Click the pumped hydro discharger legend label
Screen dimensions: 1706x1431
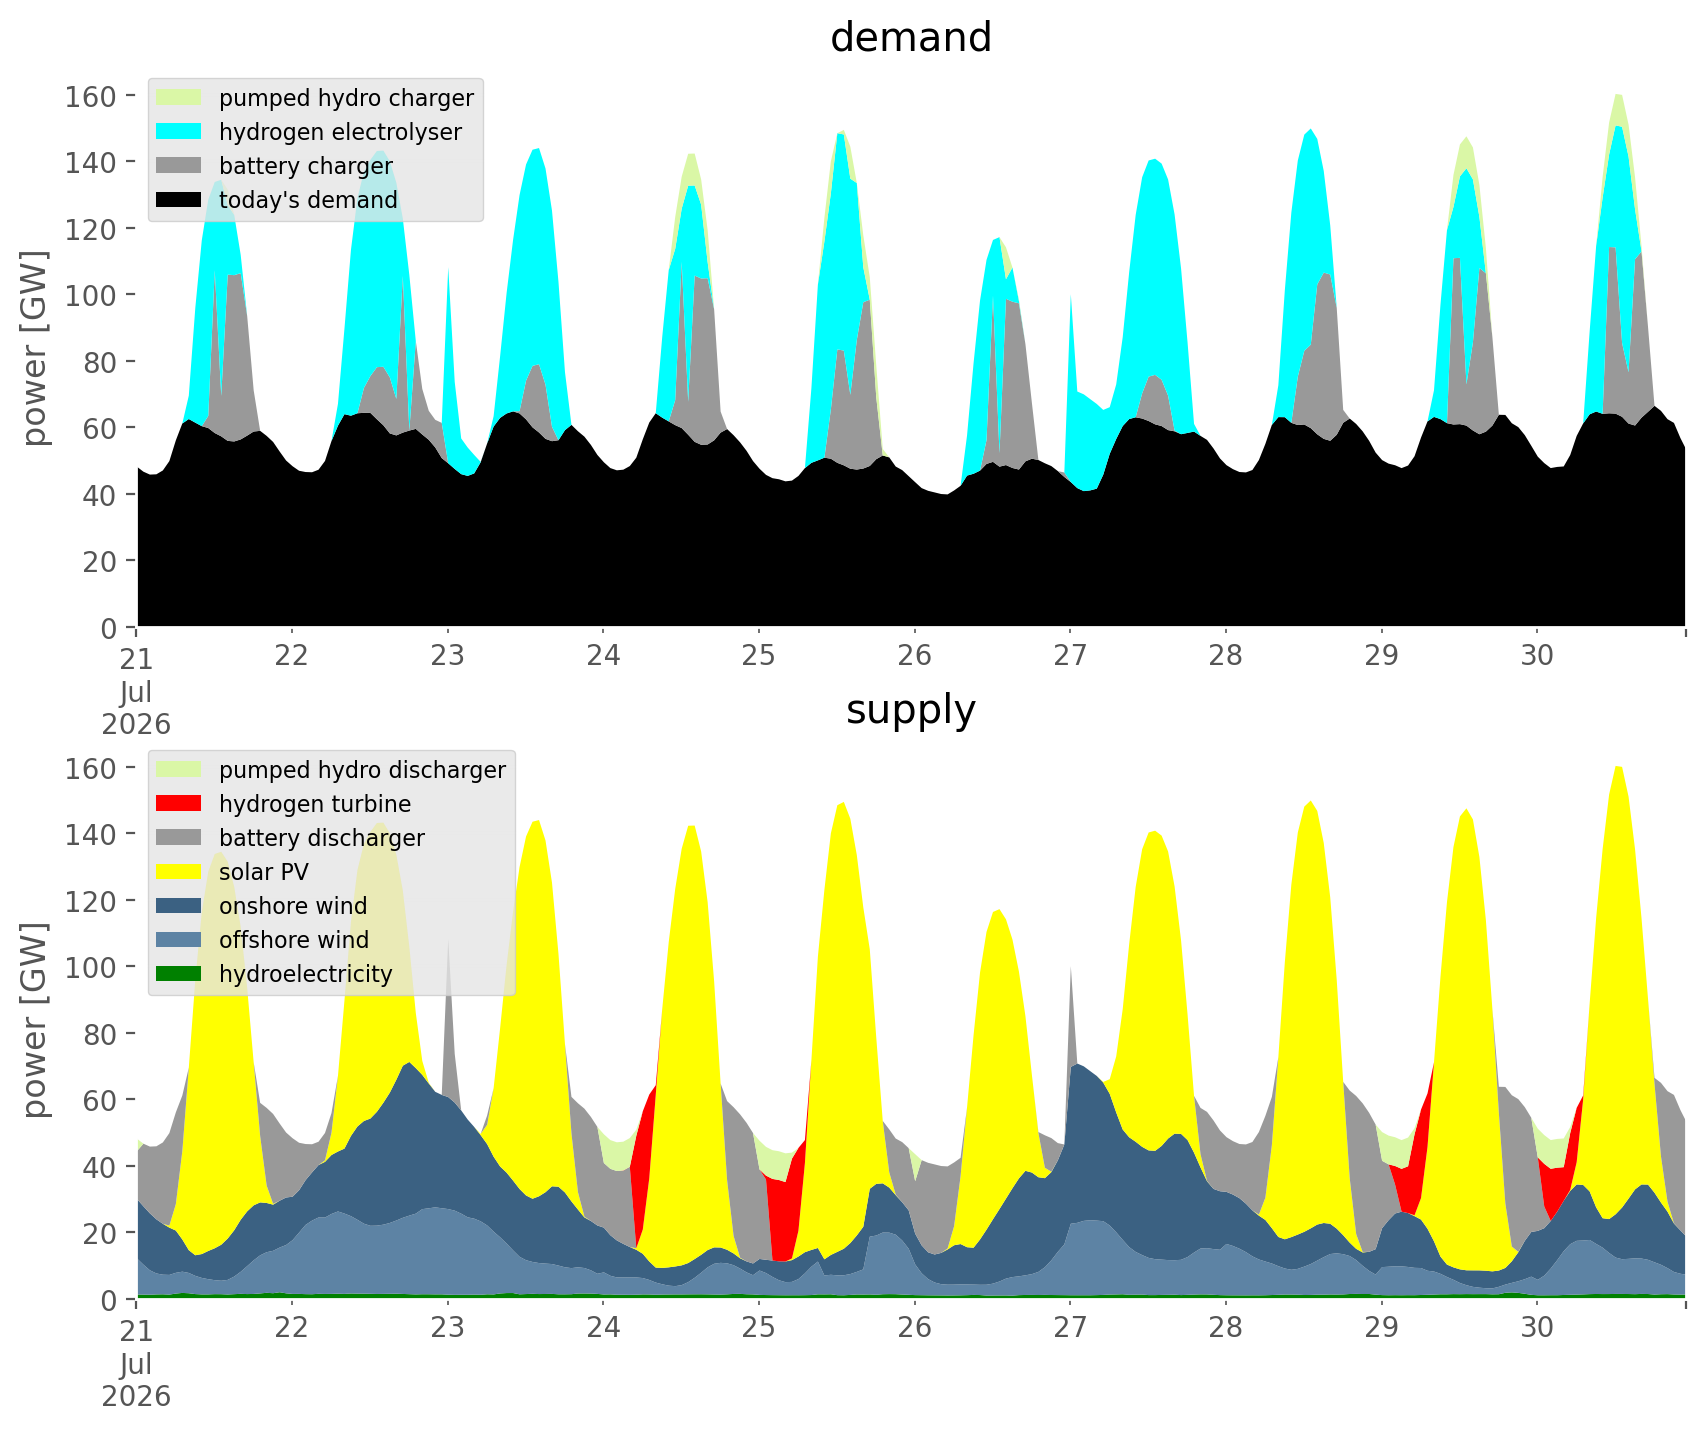(x=362, y=770)
